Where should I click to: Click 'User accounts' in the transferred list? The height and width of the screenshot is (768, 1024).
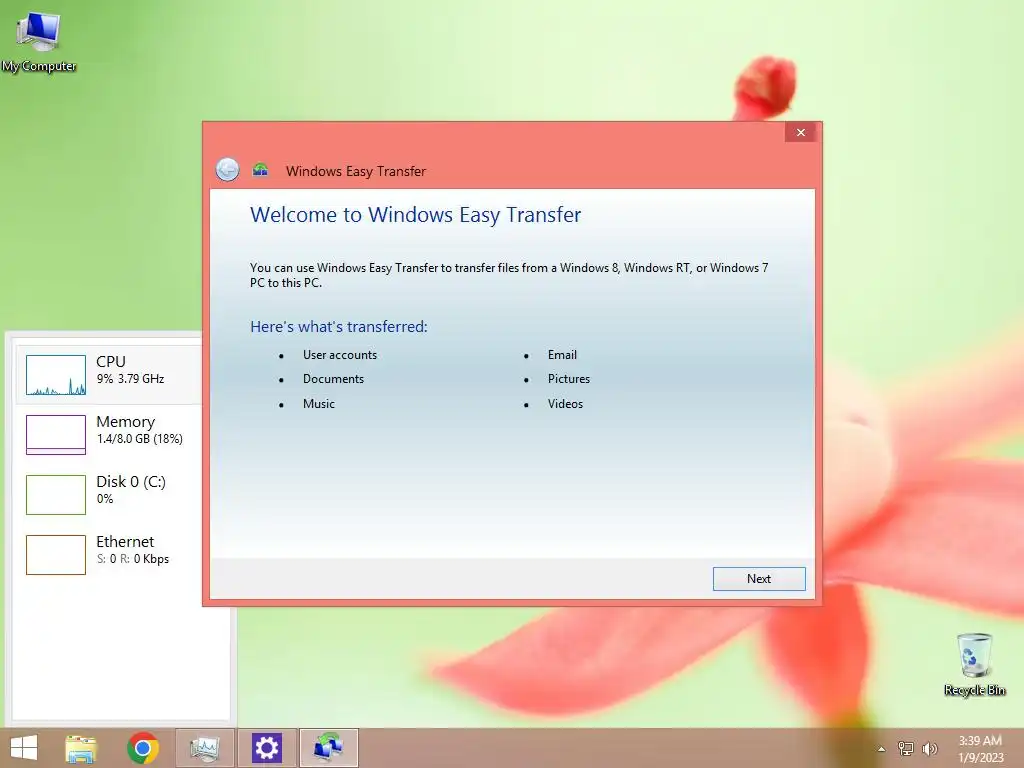pyautogui.click(x=340, y=355)
